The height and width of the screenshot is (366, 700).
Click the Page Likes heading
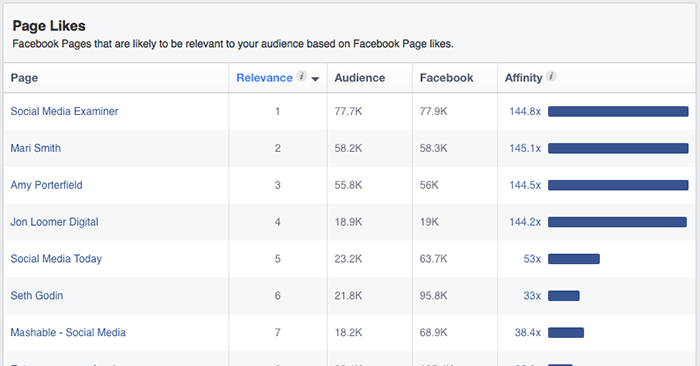pyautogui.click(x=49, y=26)
